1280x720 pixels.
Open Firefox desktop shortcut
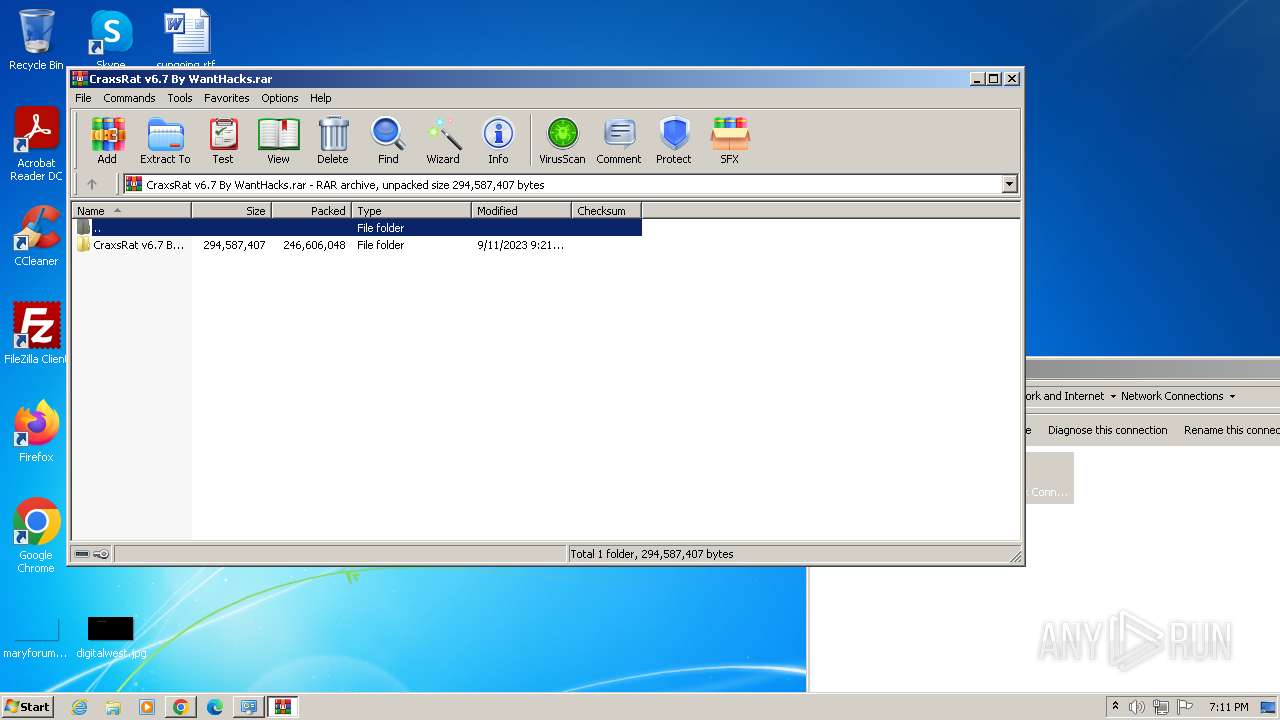coord(36,432)
